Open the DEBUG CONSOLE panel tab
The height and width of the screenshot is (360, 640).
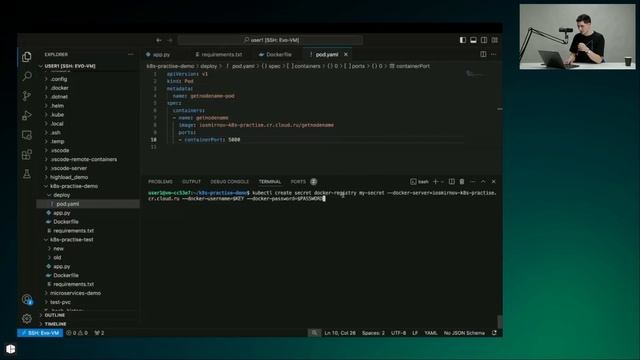click(229, 182)
